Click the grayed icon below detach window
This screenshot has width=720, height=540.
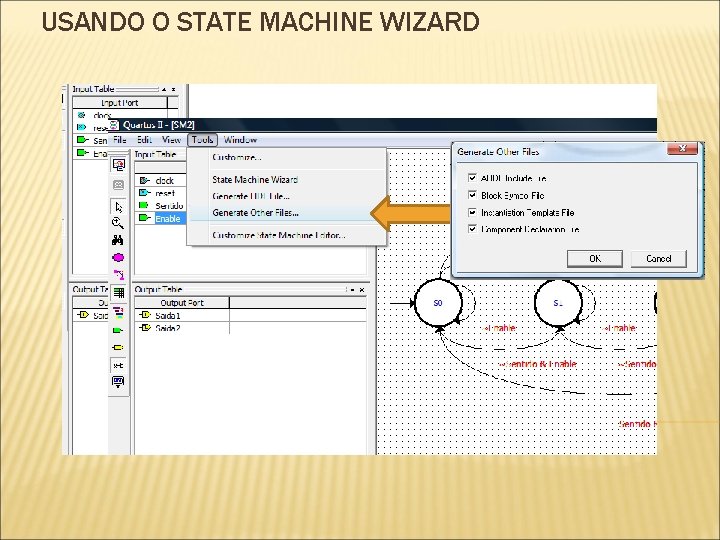(x=118, y=185)
